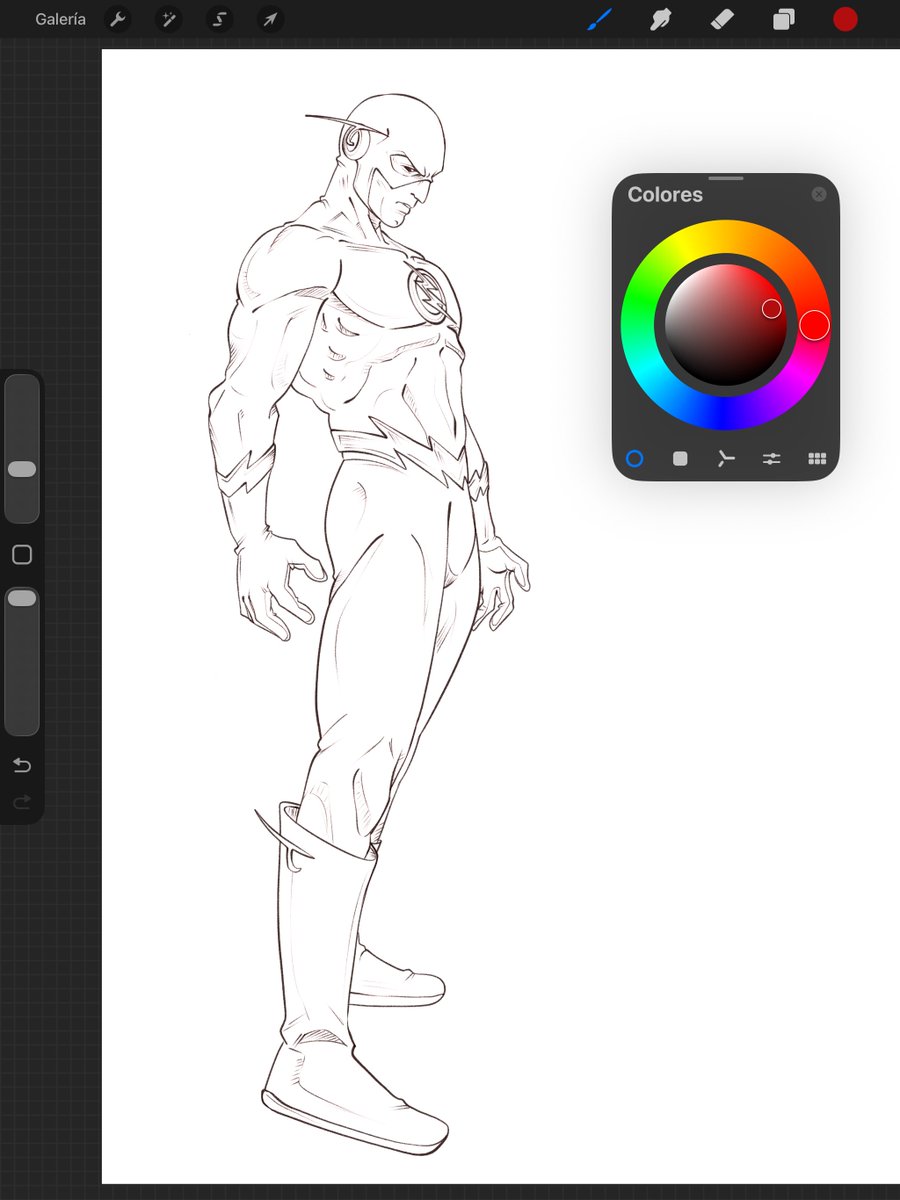Screen dimensions: 900x1200
Task: Switch to the Palettes grid tab
Action: 817,459
